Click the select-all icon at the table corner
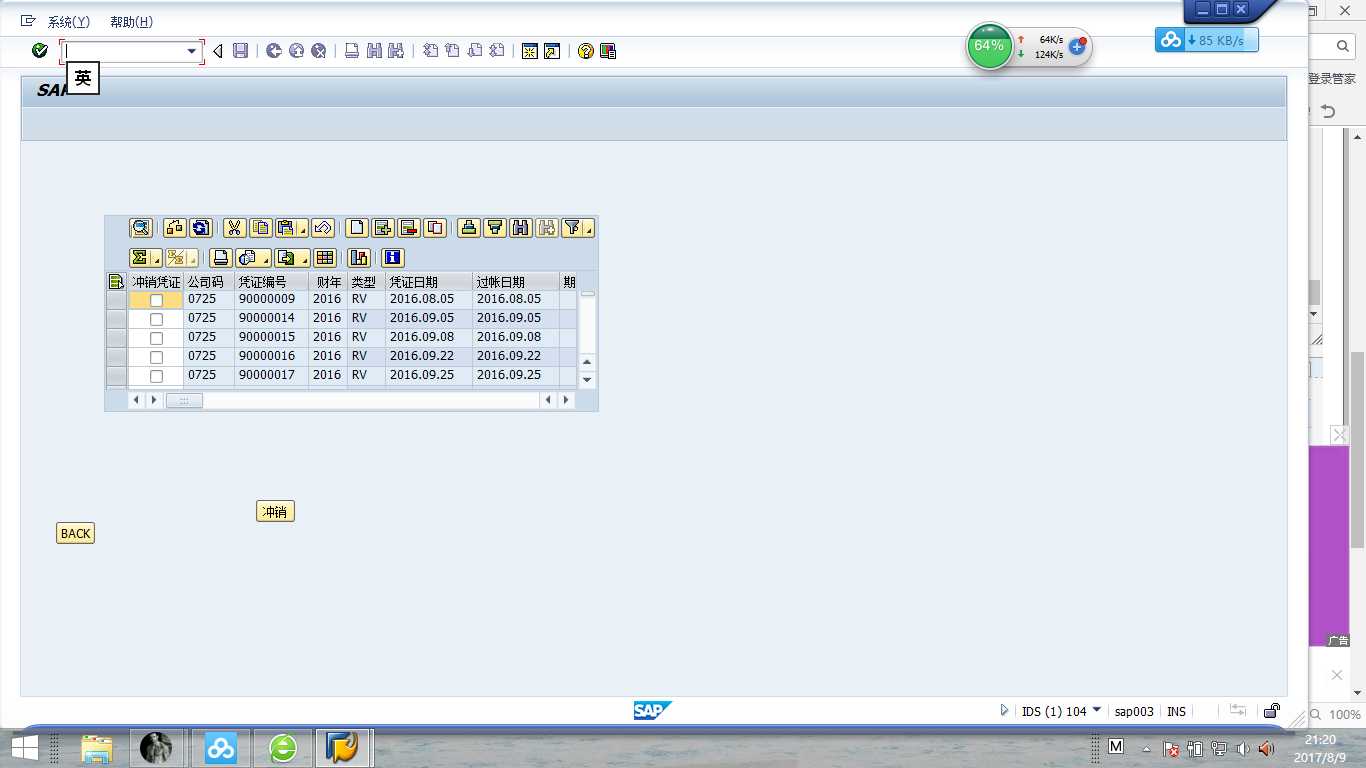 [116, 282]
